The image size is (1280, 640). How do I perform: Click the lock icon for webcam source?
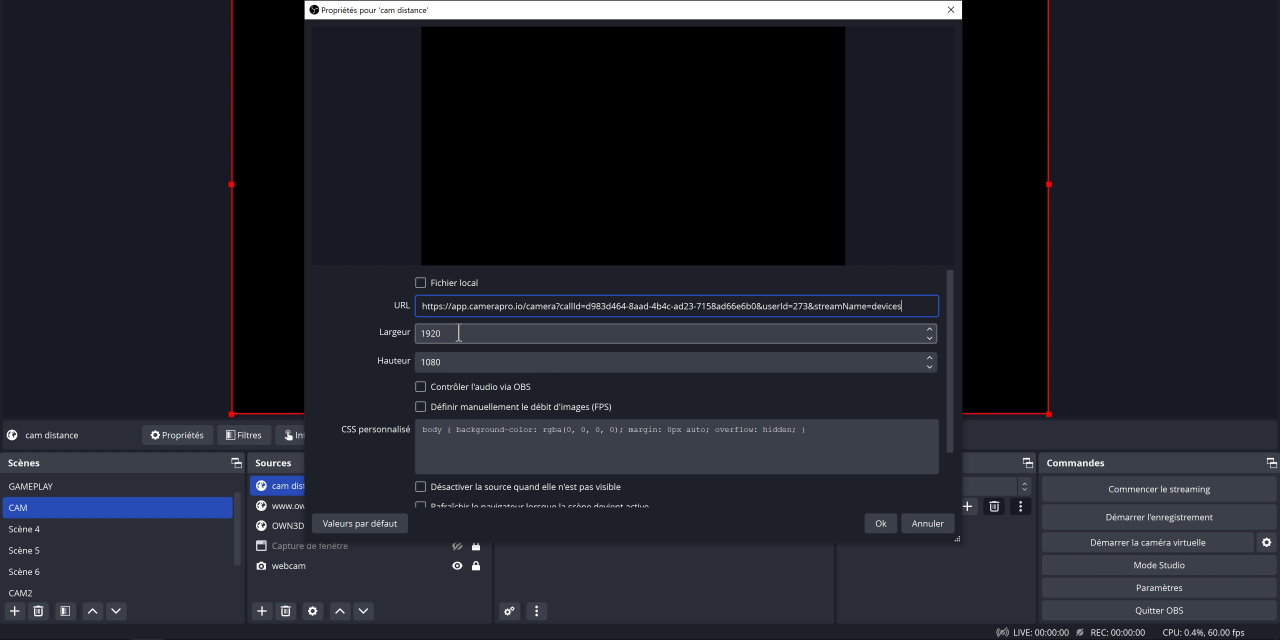tap(476, 566)
